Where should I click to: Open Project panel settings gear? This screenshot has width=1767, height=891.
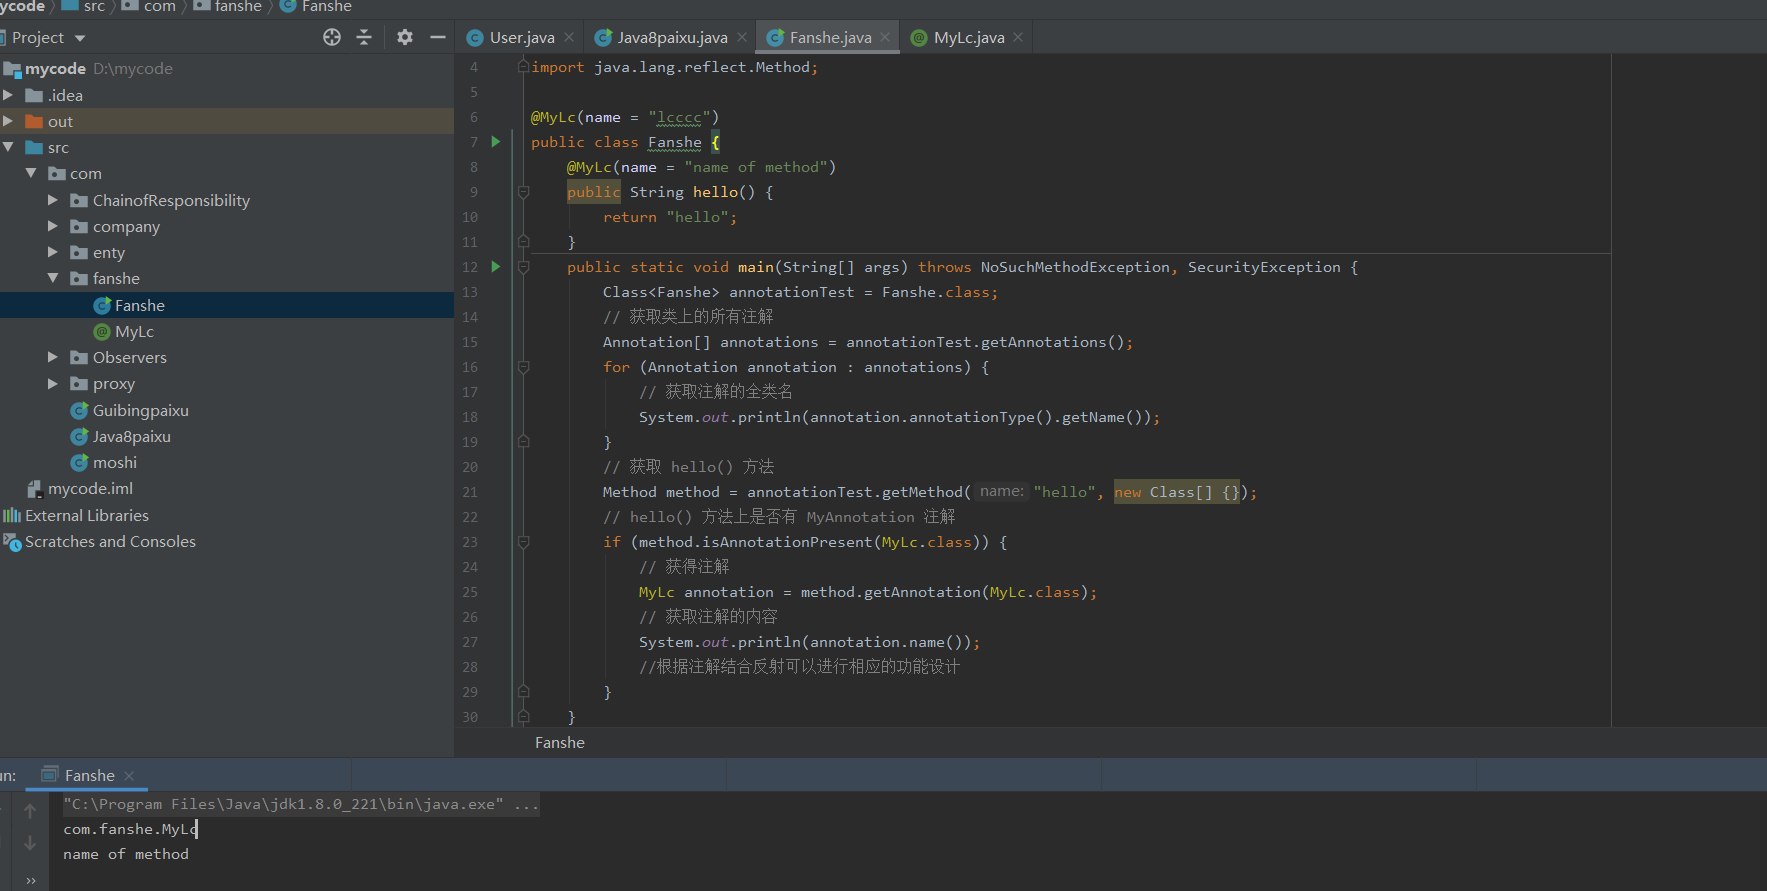[x=404, y=37]
